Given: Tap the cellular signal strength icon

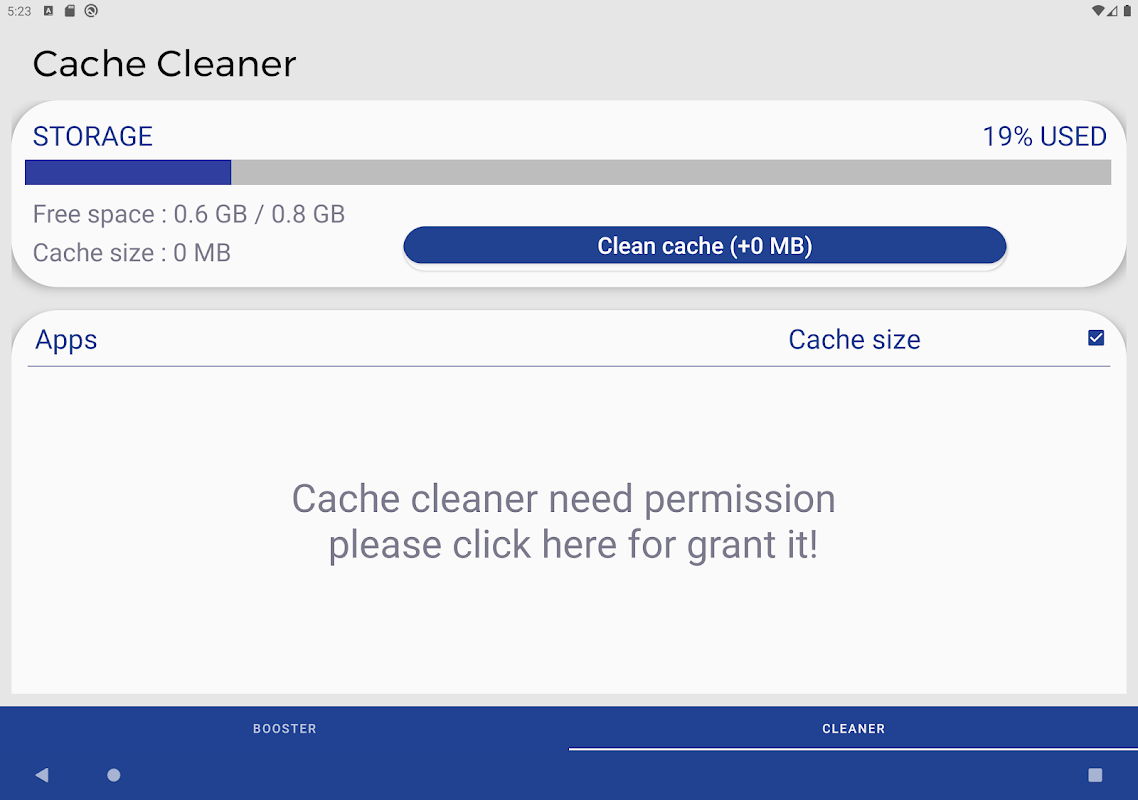Looking at the screenshot, I should pos(1112,11).
